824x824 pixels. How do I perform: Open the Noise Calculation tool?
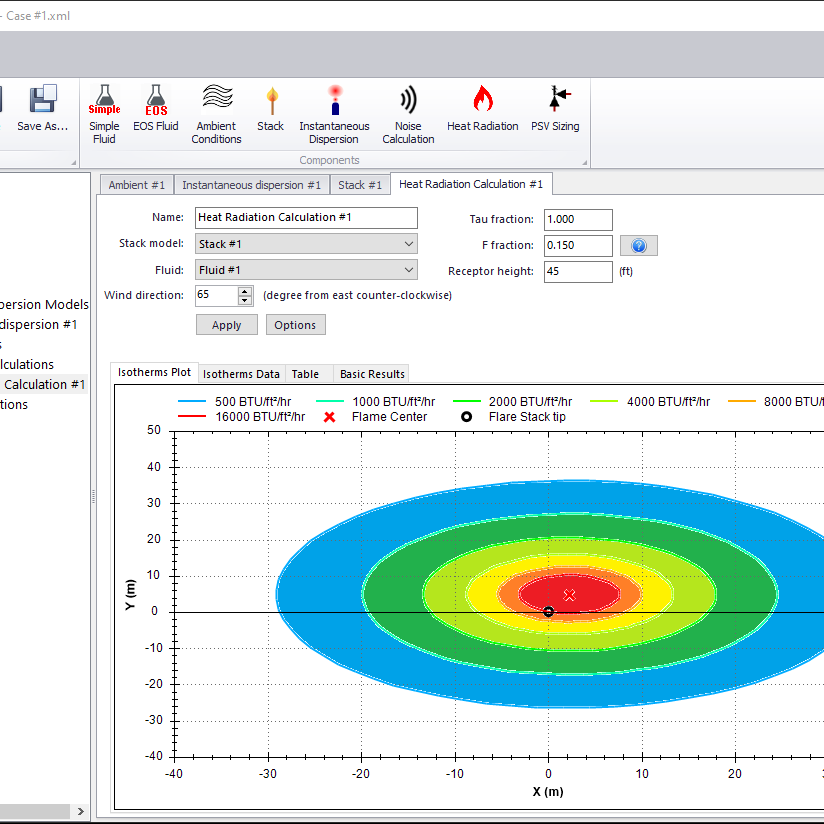pos(408,101)
